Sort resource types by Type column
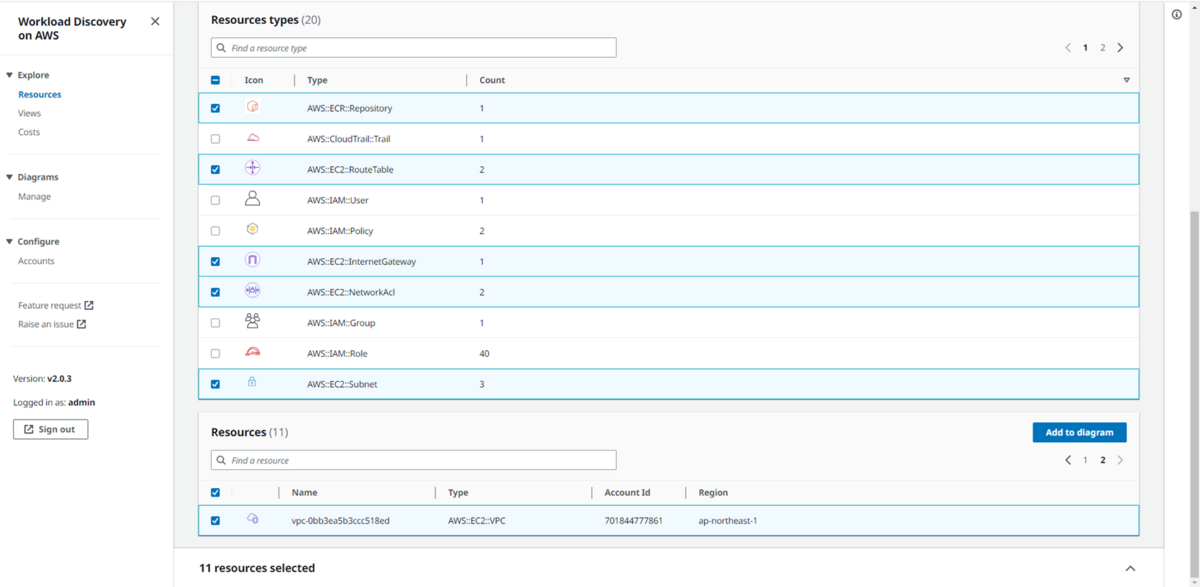Image resolution: width=1200 pixels, height=587 pixels. [x=317, y=80]
